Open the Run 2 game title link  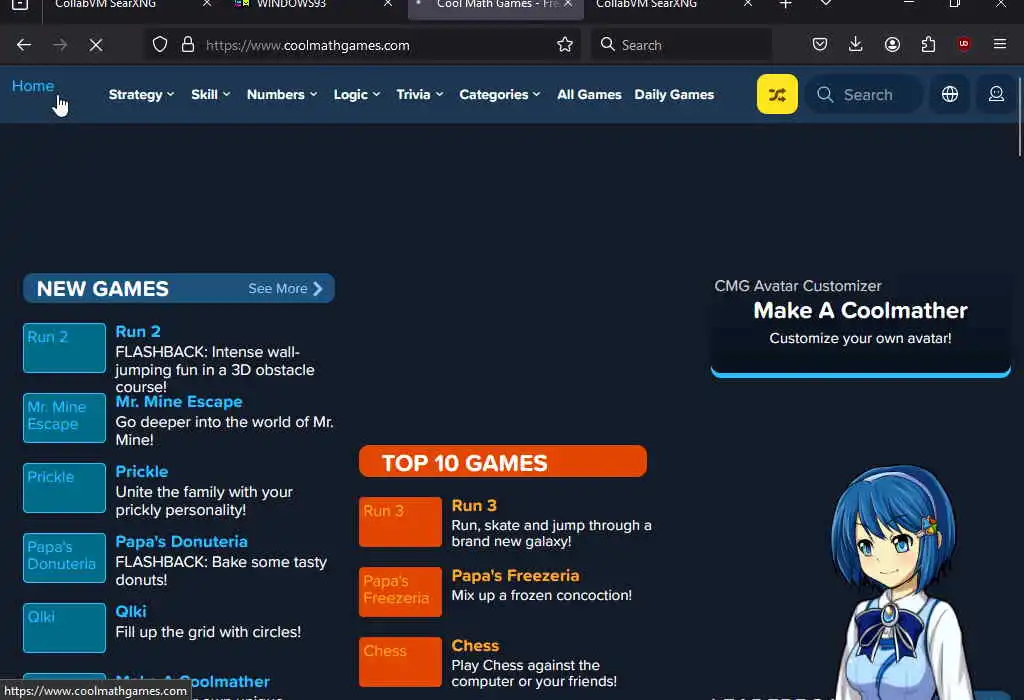click(138, 332)
